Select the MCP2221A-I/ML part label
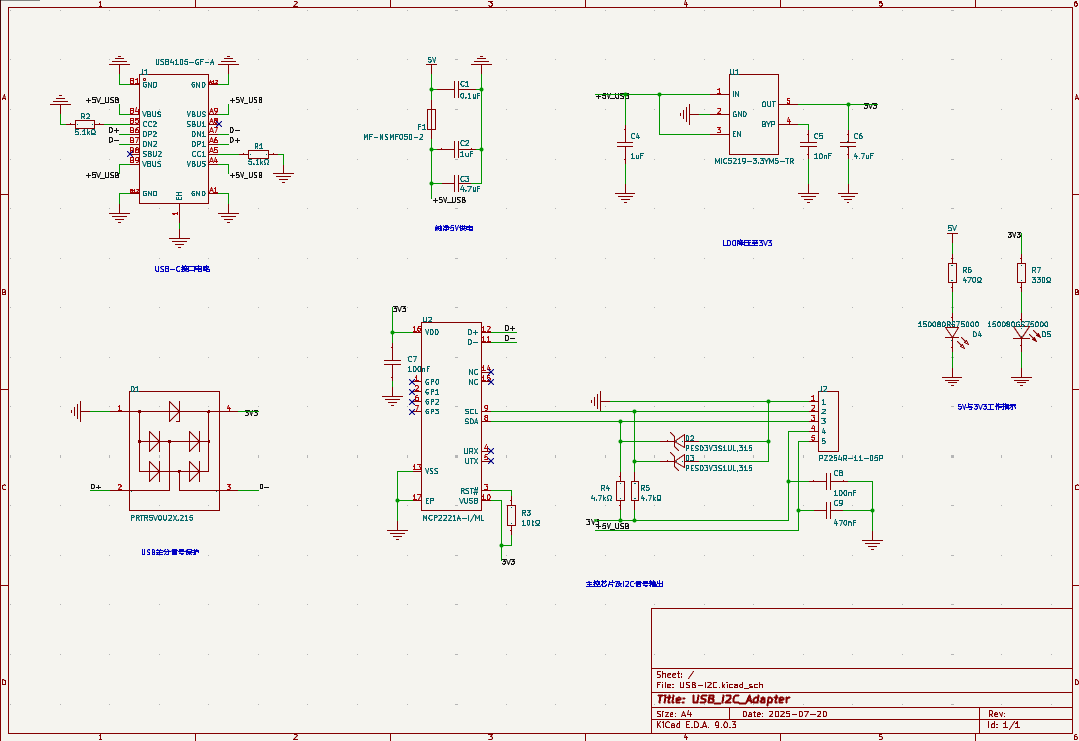The image size is (1079, 741). pyautogui.click(x=453, y=518)
